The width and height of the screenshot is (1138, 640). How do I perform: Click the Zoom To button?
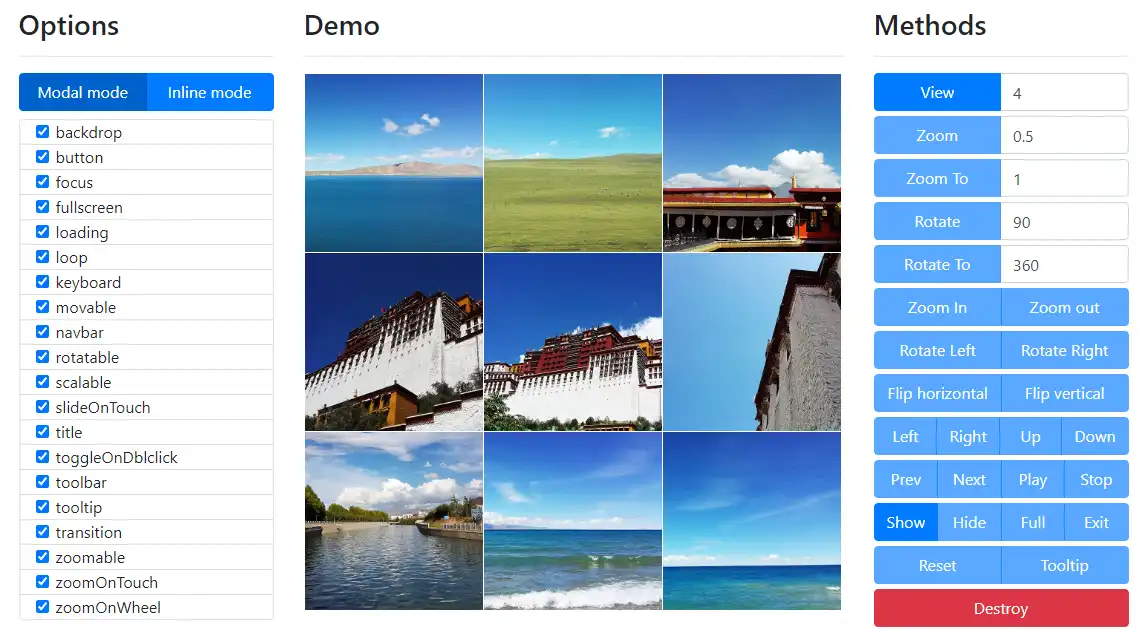click(x=937, y=179)
